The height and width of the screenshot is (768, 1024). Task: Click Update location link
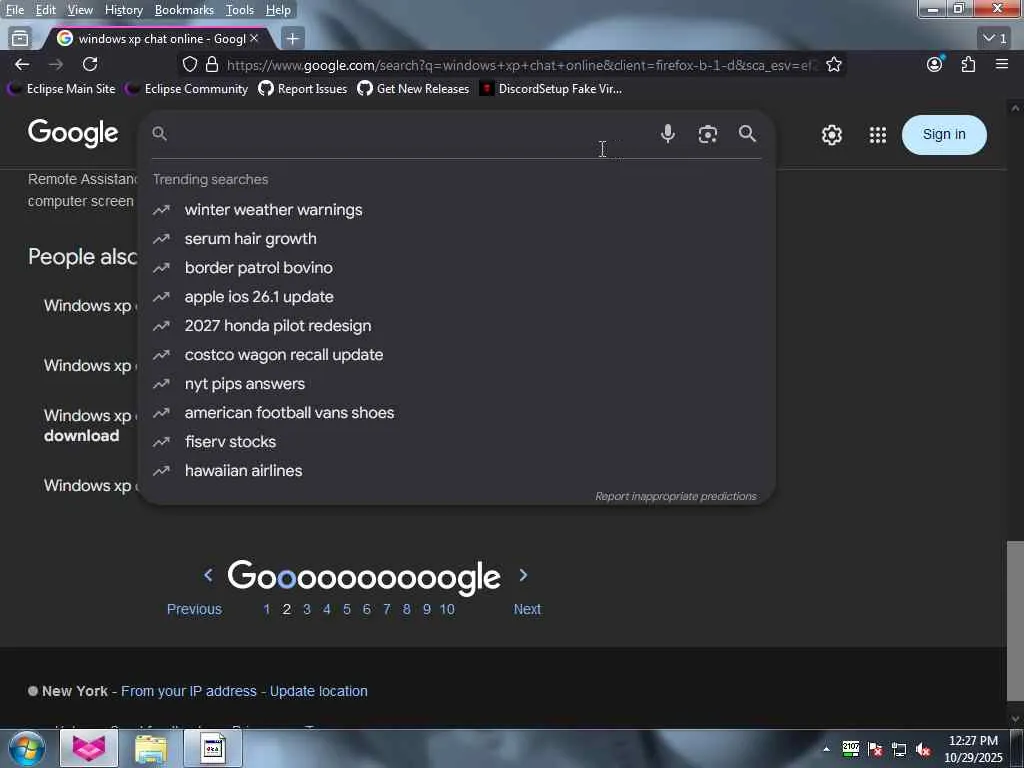[x=319, y=691]
